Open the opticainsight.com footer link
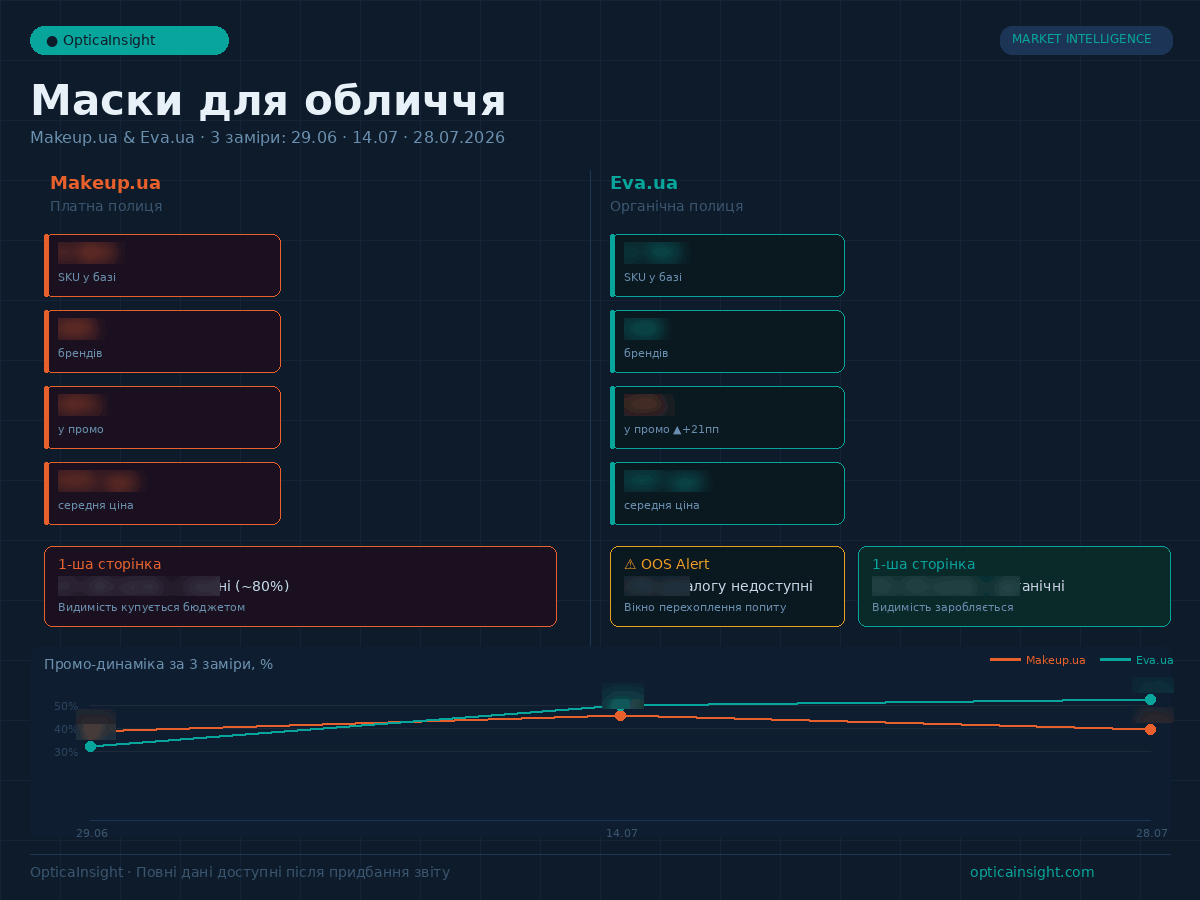The height and width of the screenshot is (900, 1200). click(x=1032, y=872)
